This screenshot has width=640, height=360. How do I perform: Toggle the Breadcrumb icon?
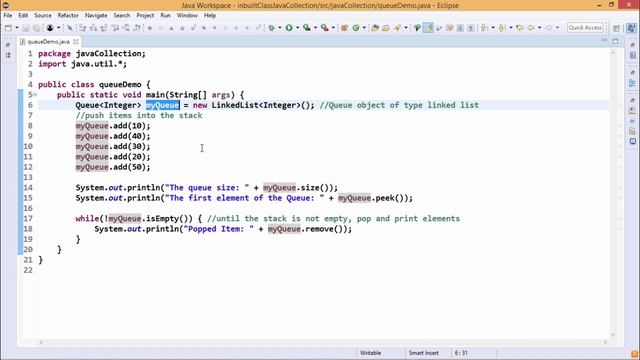coord(417,28)
